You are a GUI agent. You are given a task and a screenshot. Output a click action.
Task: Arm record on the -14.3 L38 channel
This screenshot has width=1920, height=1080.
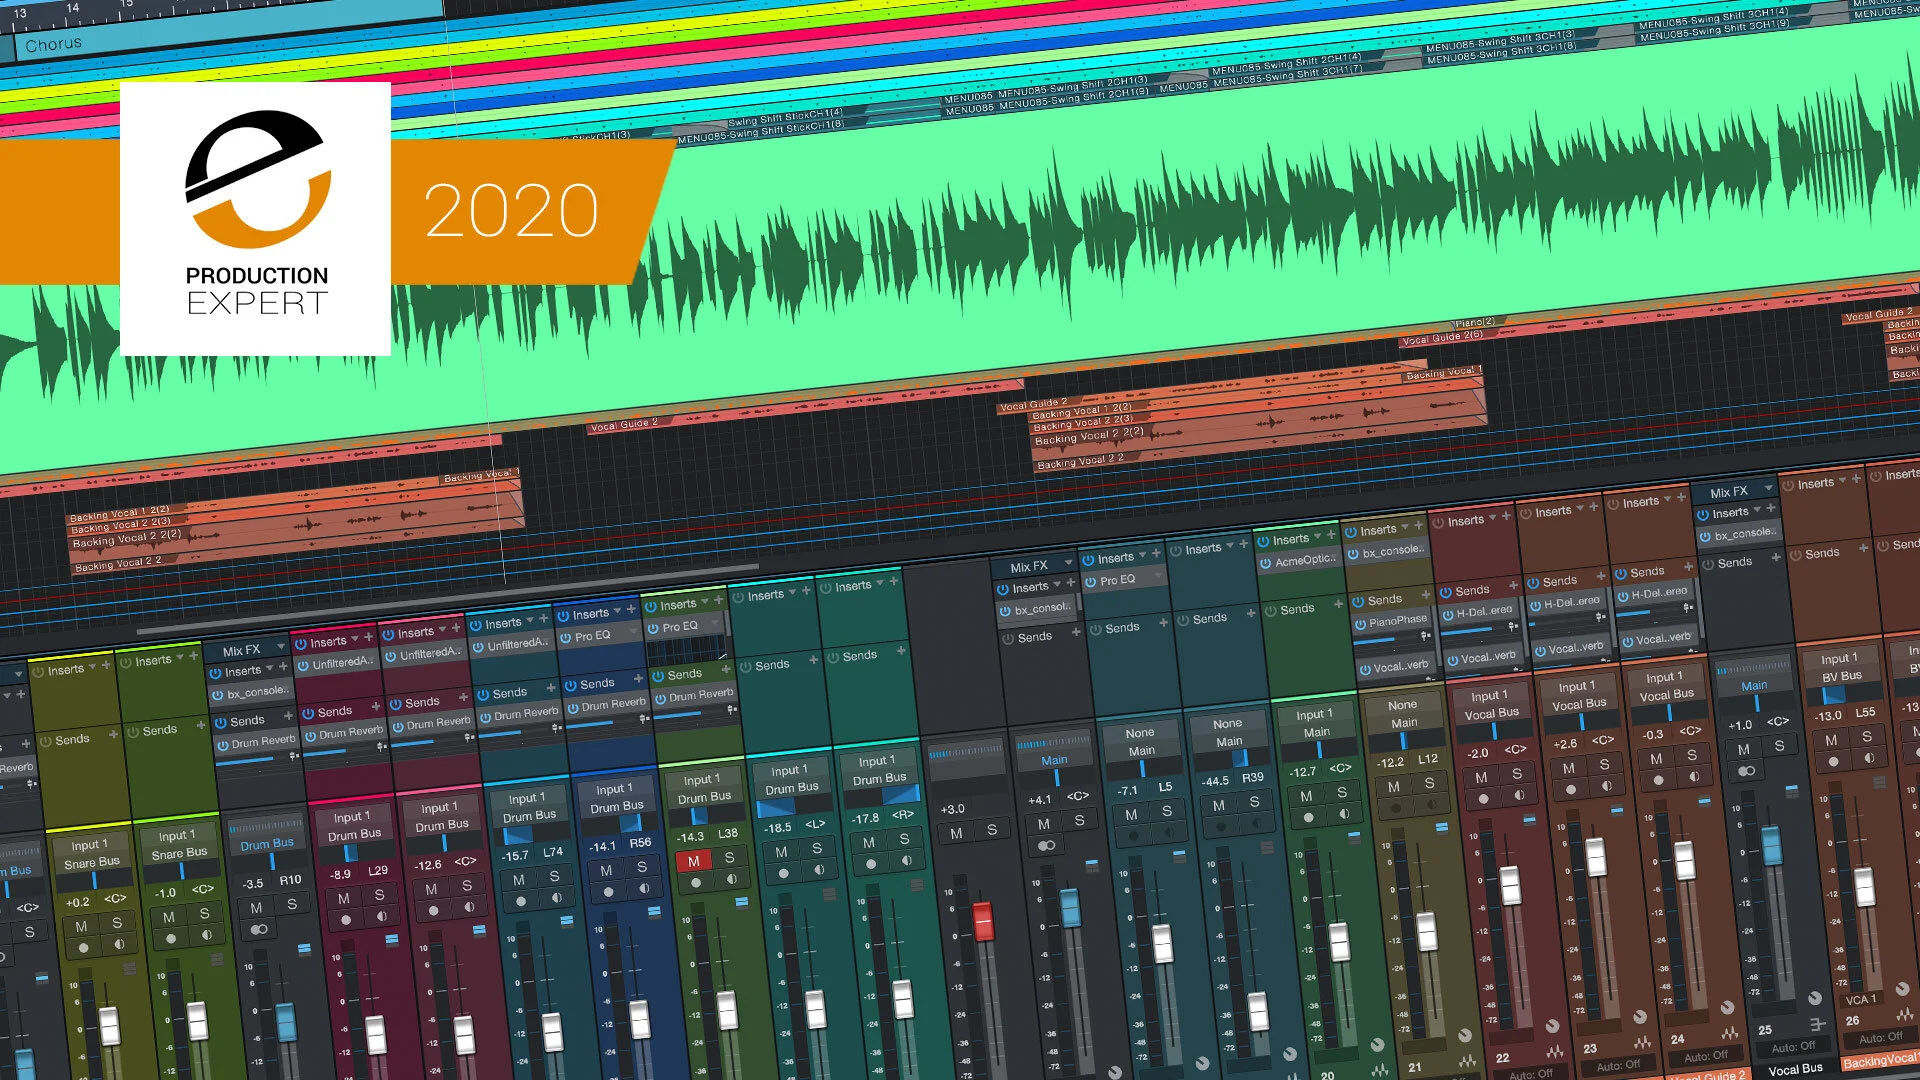coord(695,883)
